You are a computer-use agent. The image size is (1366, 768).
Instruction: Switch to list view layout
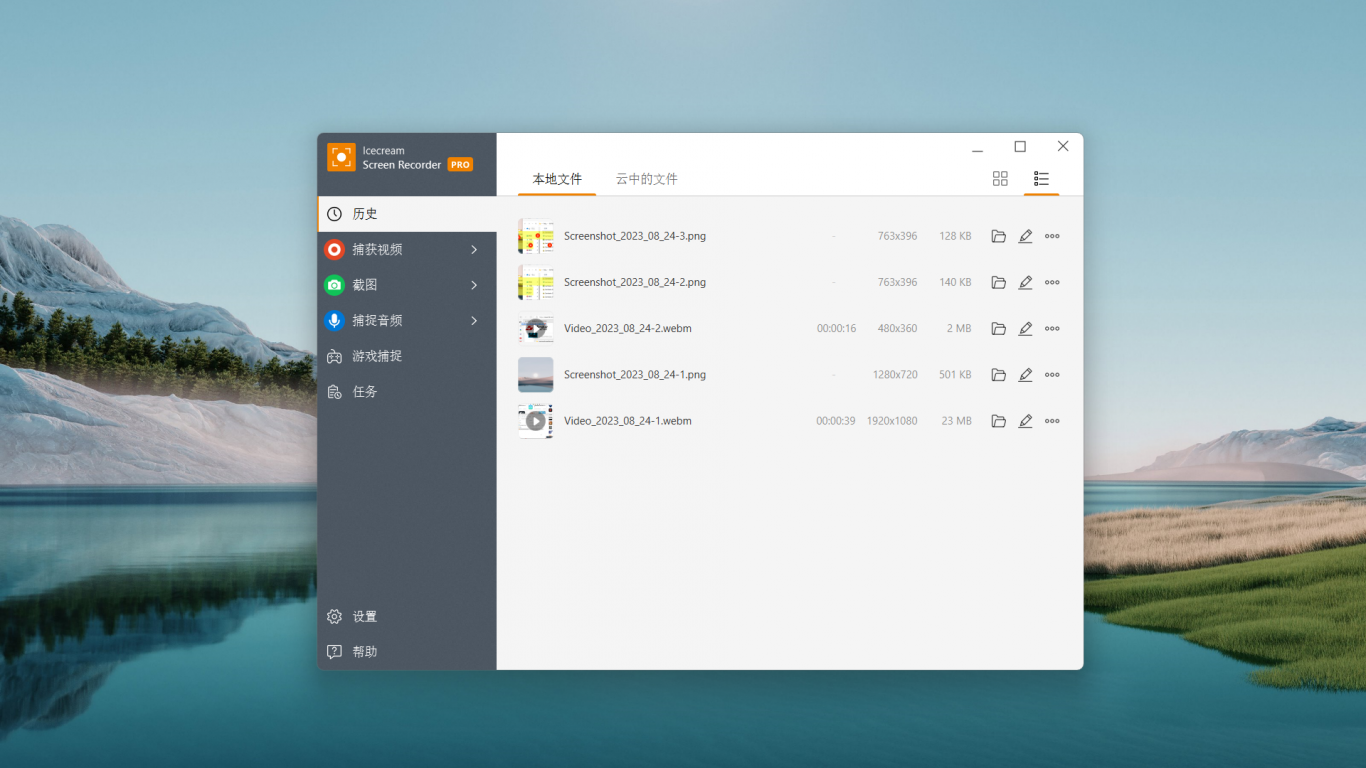tap(1041, 179)
